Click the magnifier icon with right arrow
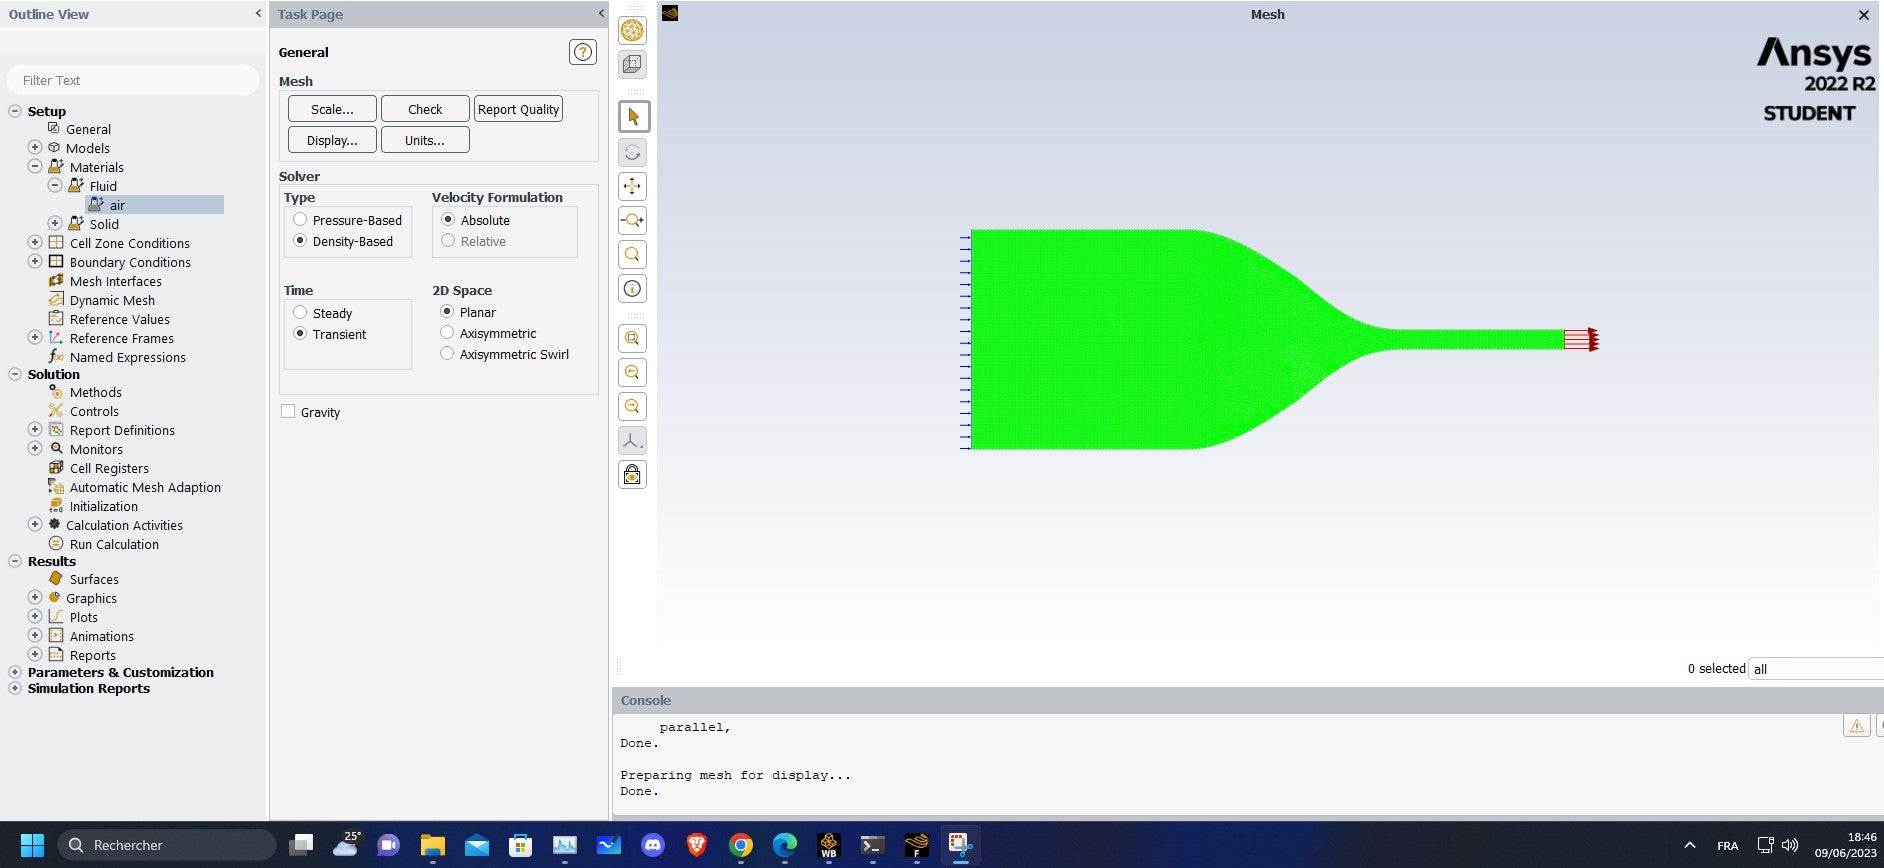The height and width of the screenshot is (868, 1884). pos(632,406)
